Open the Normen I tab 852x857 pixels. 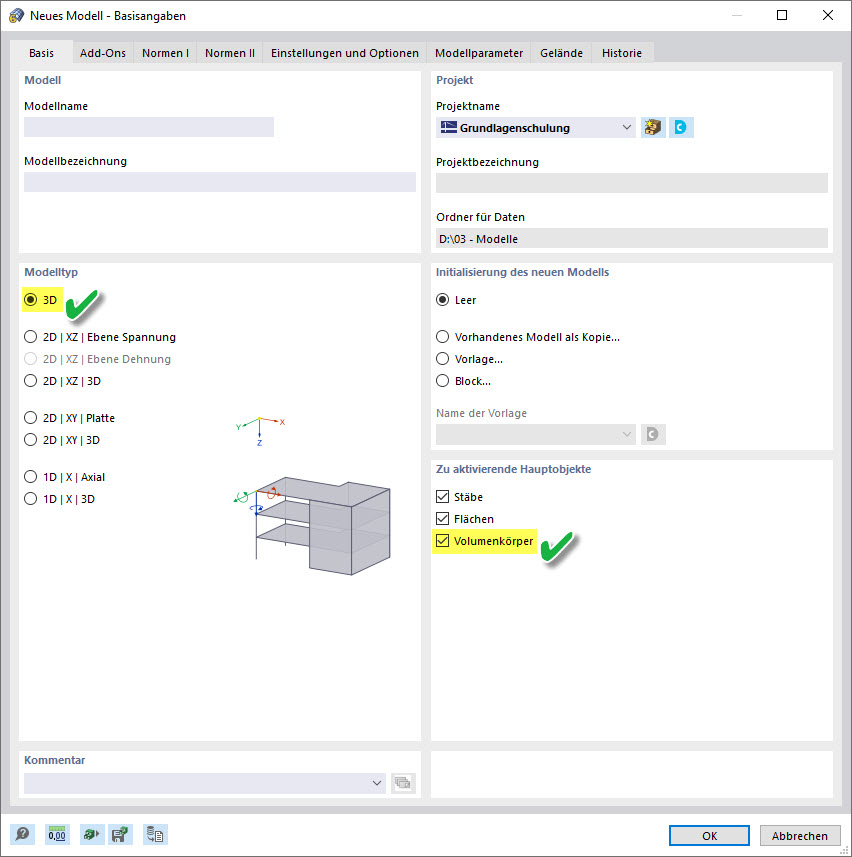(x=165, y=53)
